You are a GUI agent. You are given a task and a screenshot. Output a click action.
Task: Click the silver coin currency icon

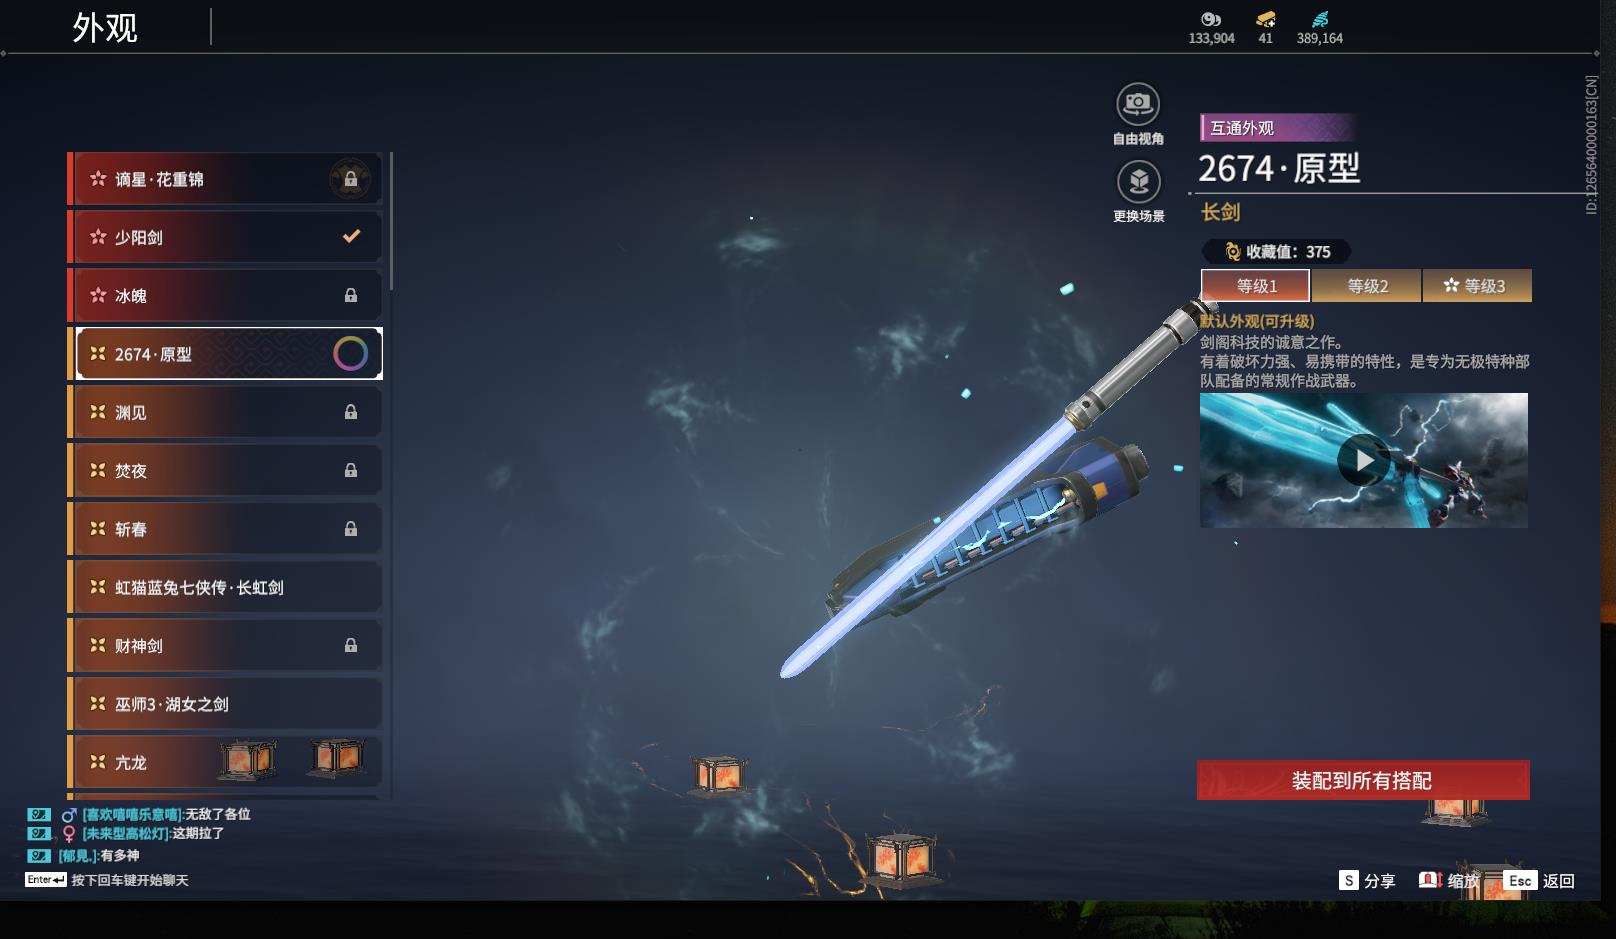1211,19
